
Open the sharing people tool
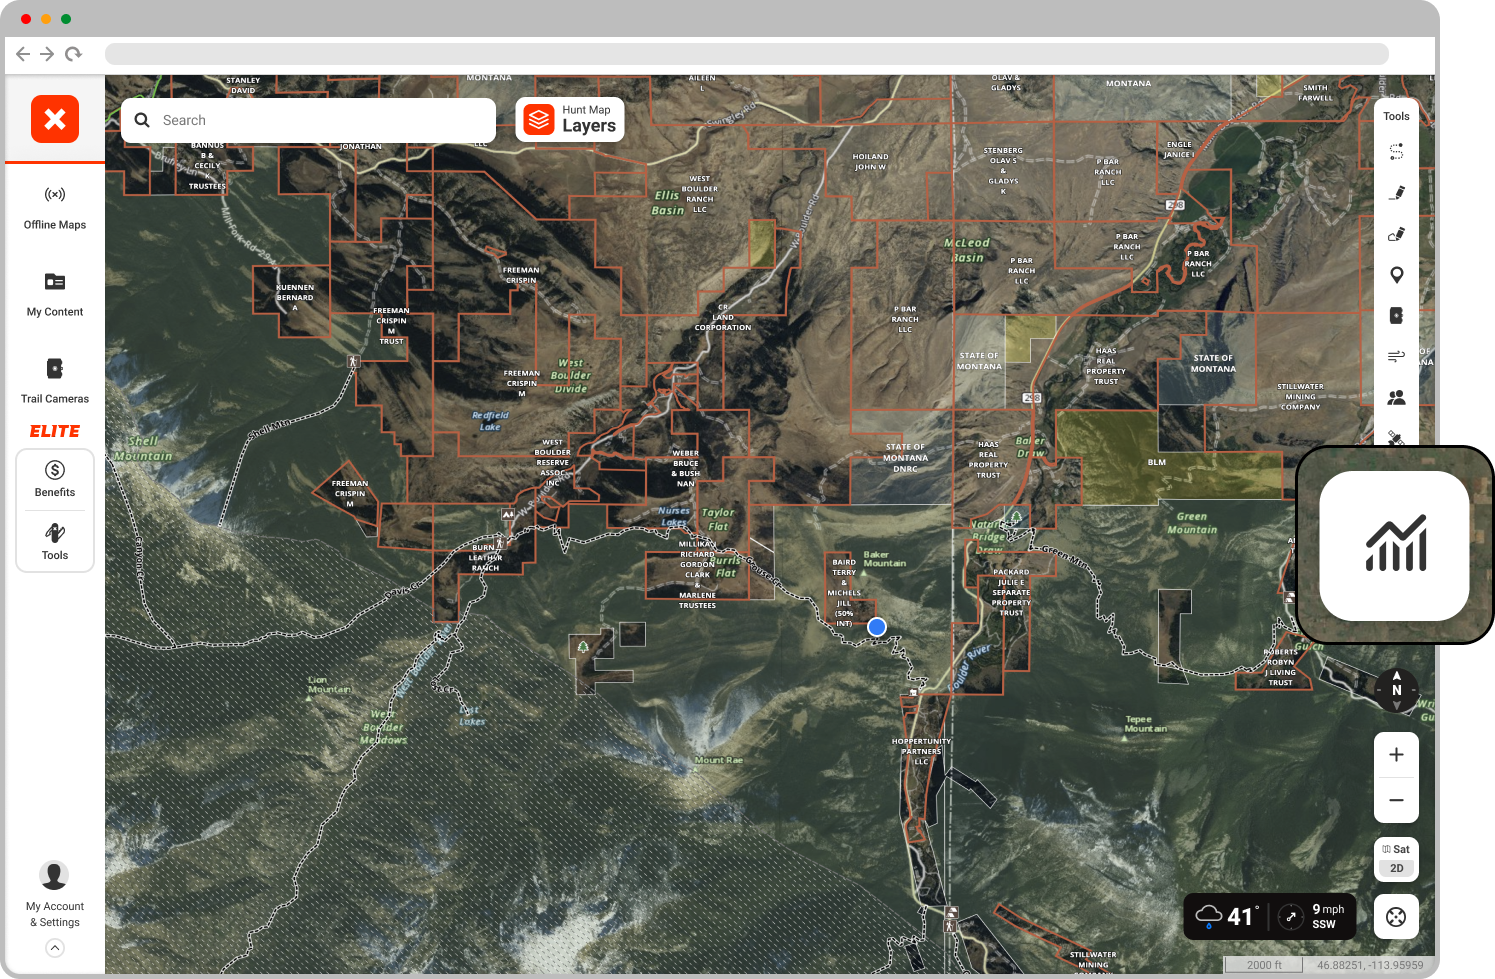(x=1397, y=397)
